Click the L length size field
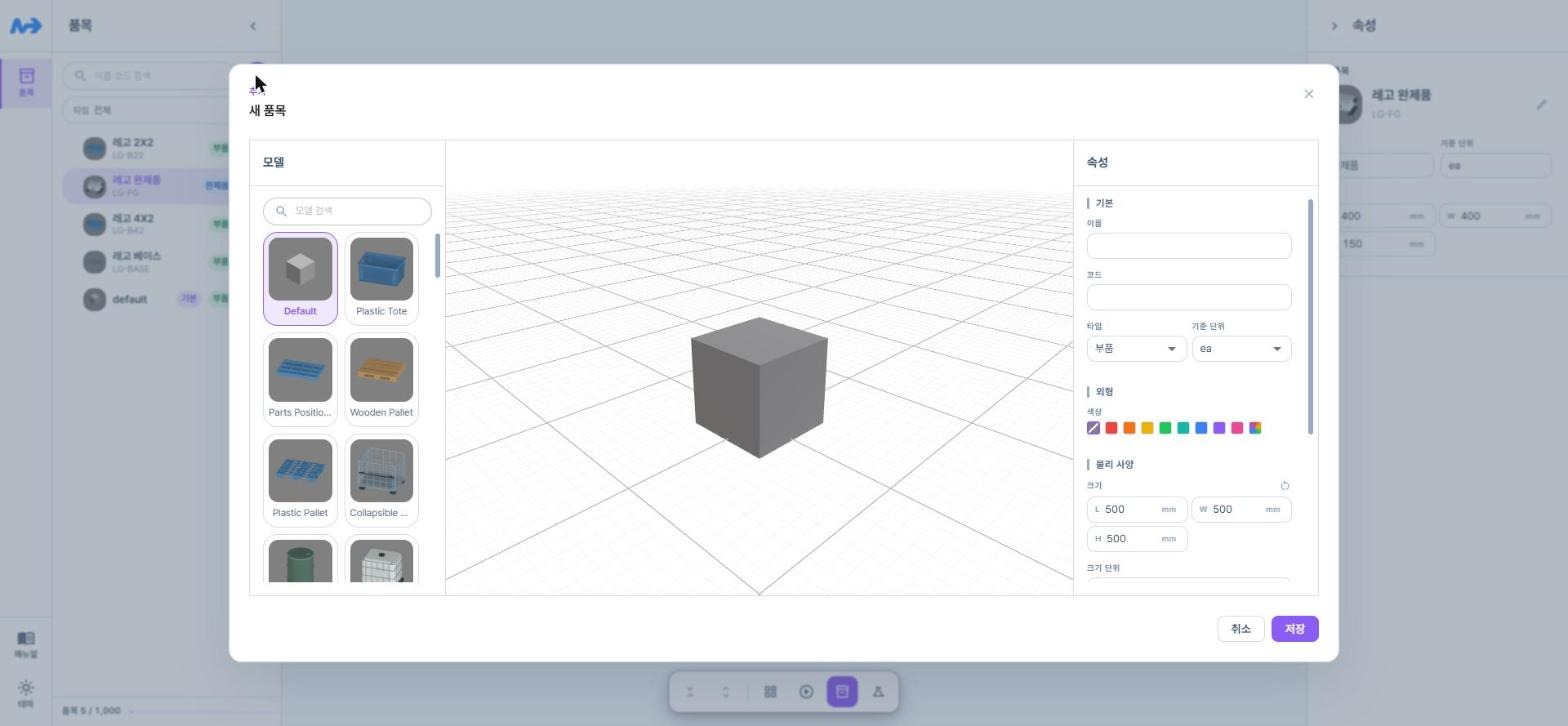The height and width of the screenshot is (726, 1568). [1137, 510]
